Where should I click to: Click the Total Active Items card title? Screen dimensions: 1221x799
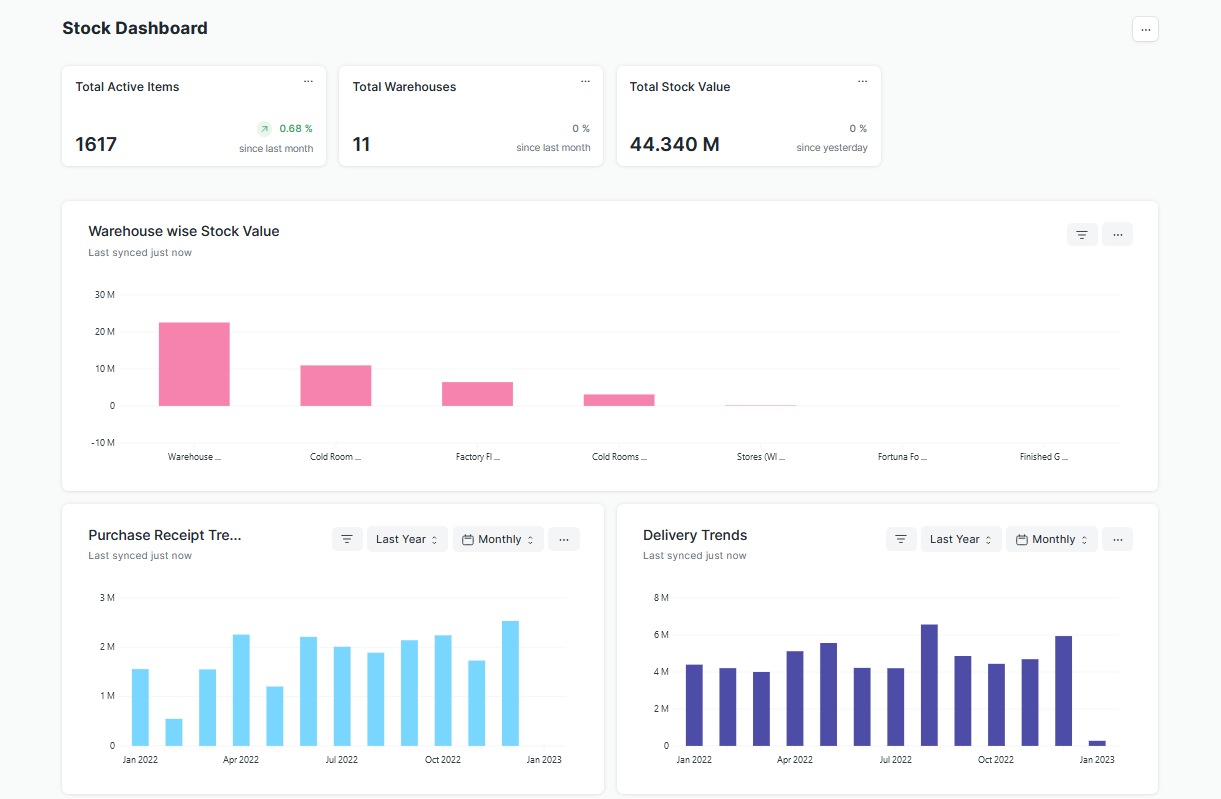coord(127,87)
